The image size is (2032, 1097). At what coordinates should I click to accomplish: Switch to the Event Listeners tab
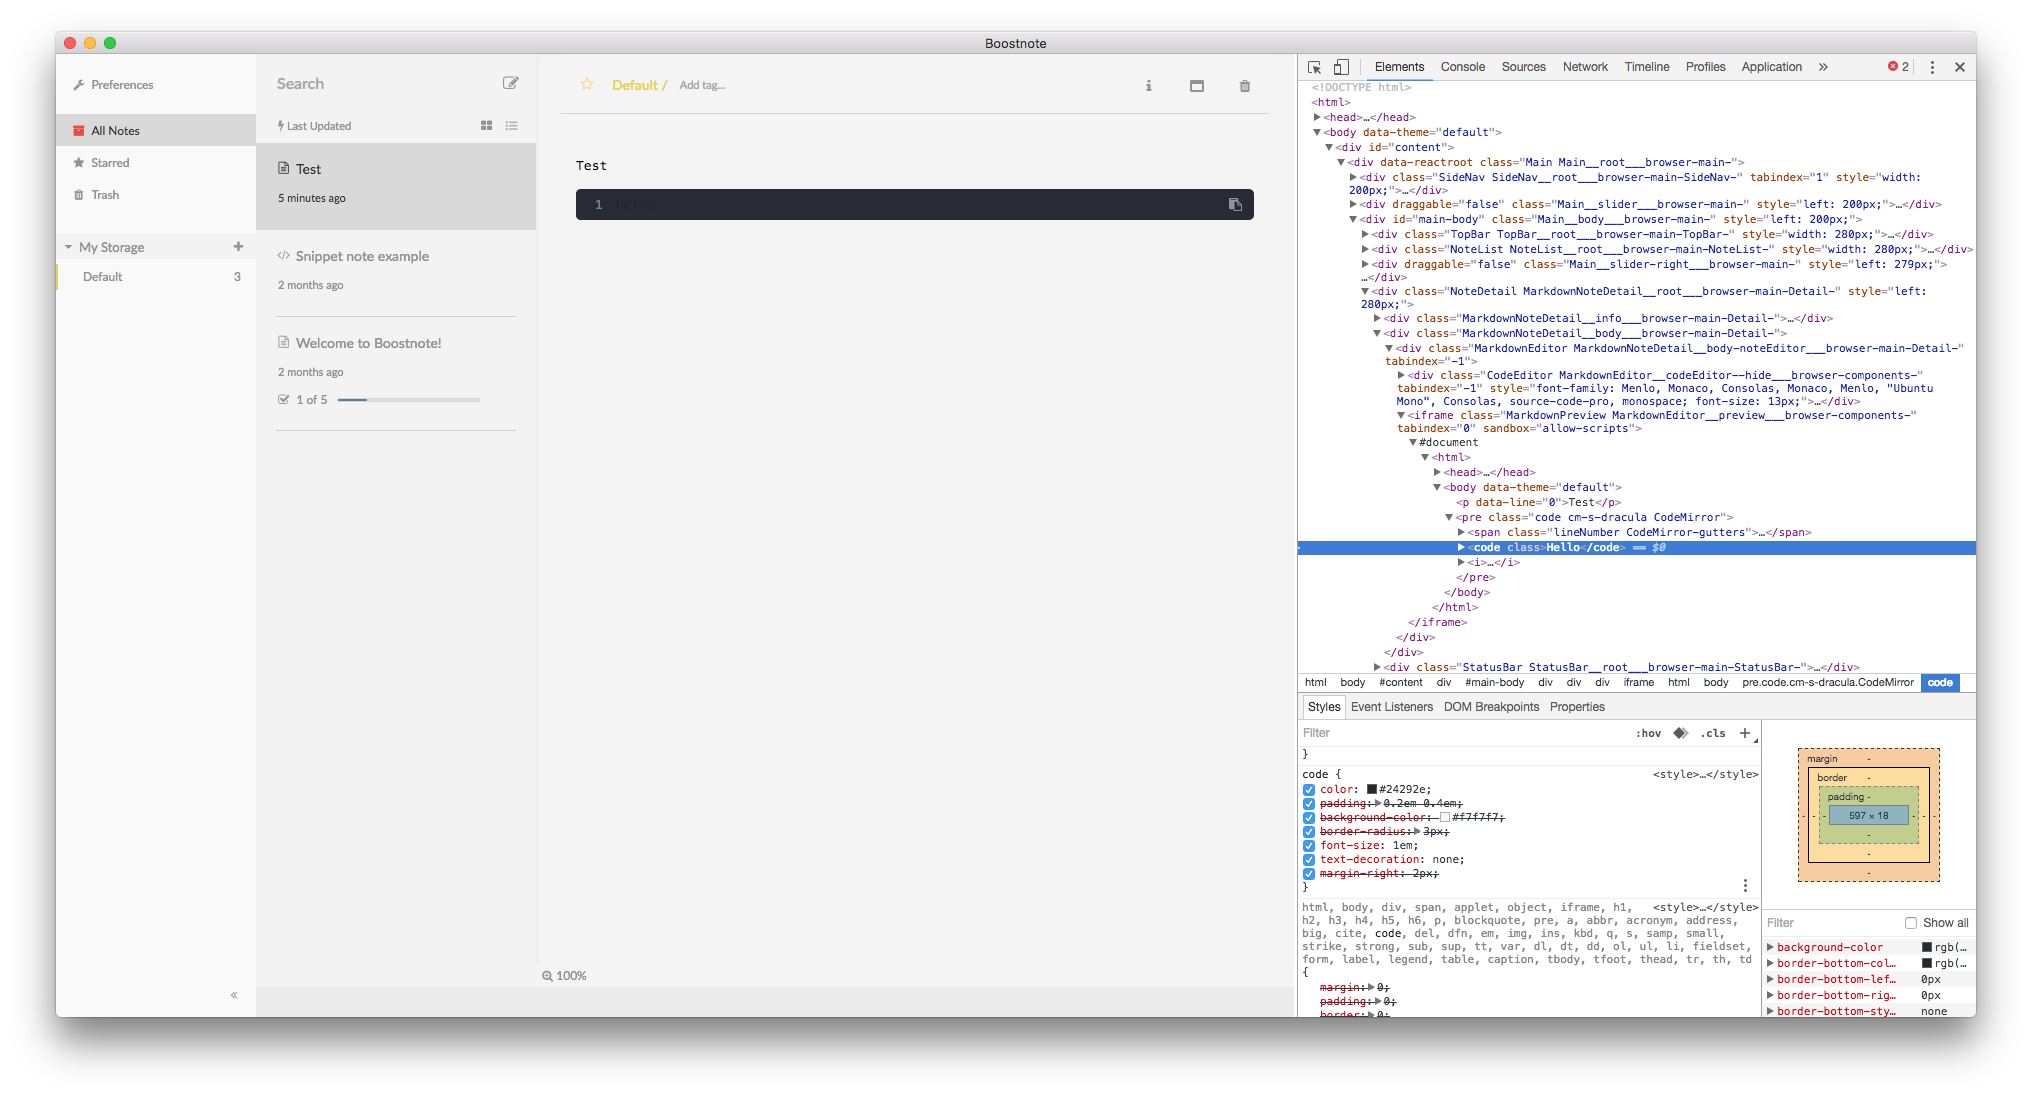(1391, 706)
